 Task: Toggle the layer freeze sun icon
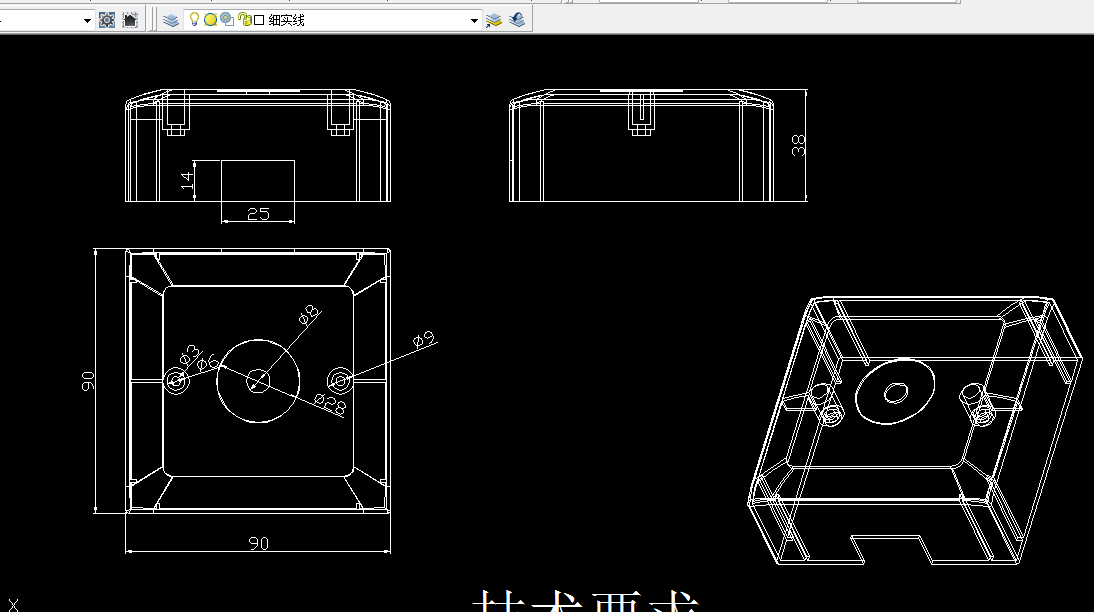[x=210, y=20]
